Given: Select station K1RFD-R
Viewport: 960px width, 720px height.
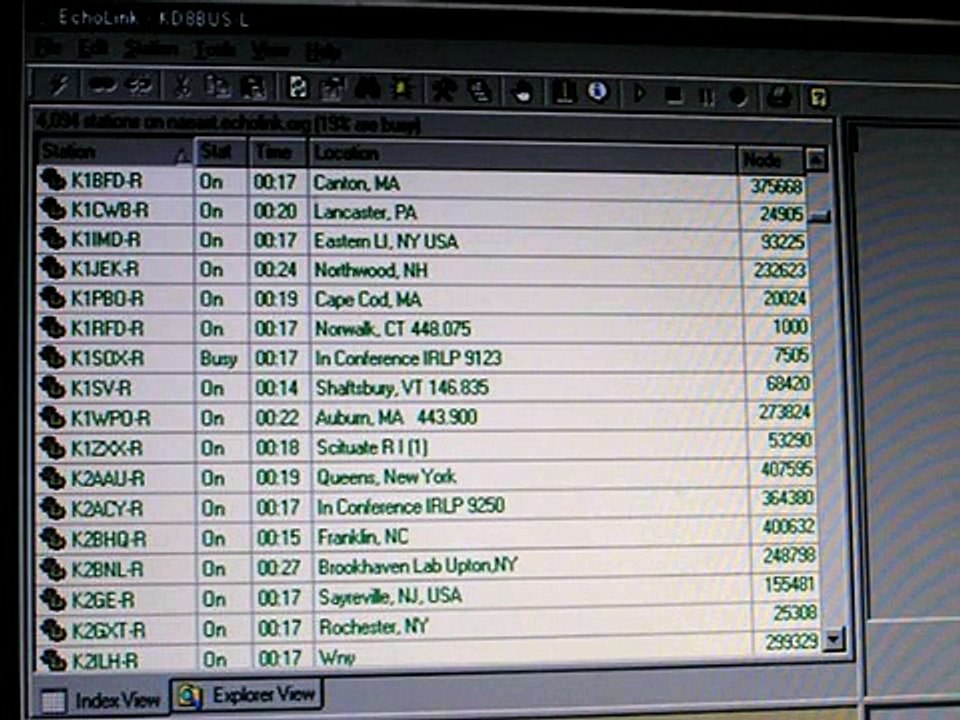Looking at the screenshot, I should tap(108, 329).
